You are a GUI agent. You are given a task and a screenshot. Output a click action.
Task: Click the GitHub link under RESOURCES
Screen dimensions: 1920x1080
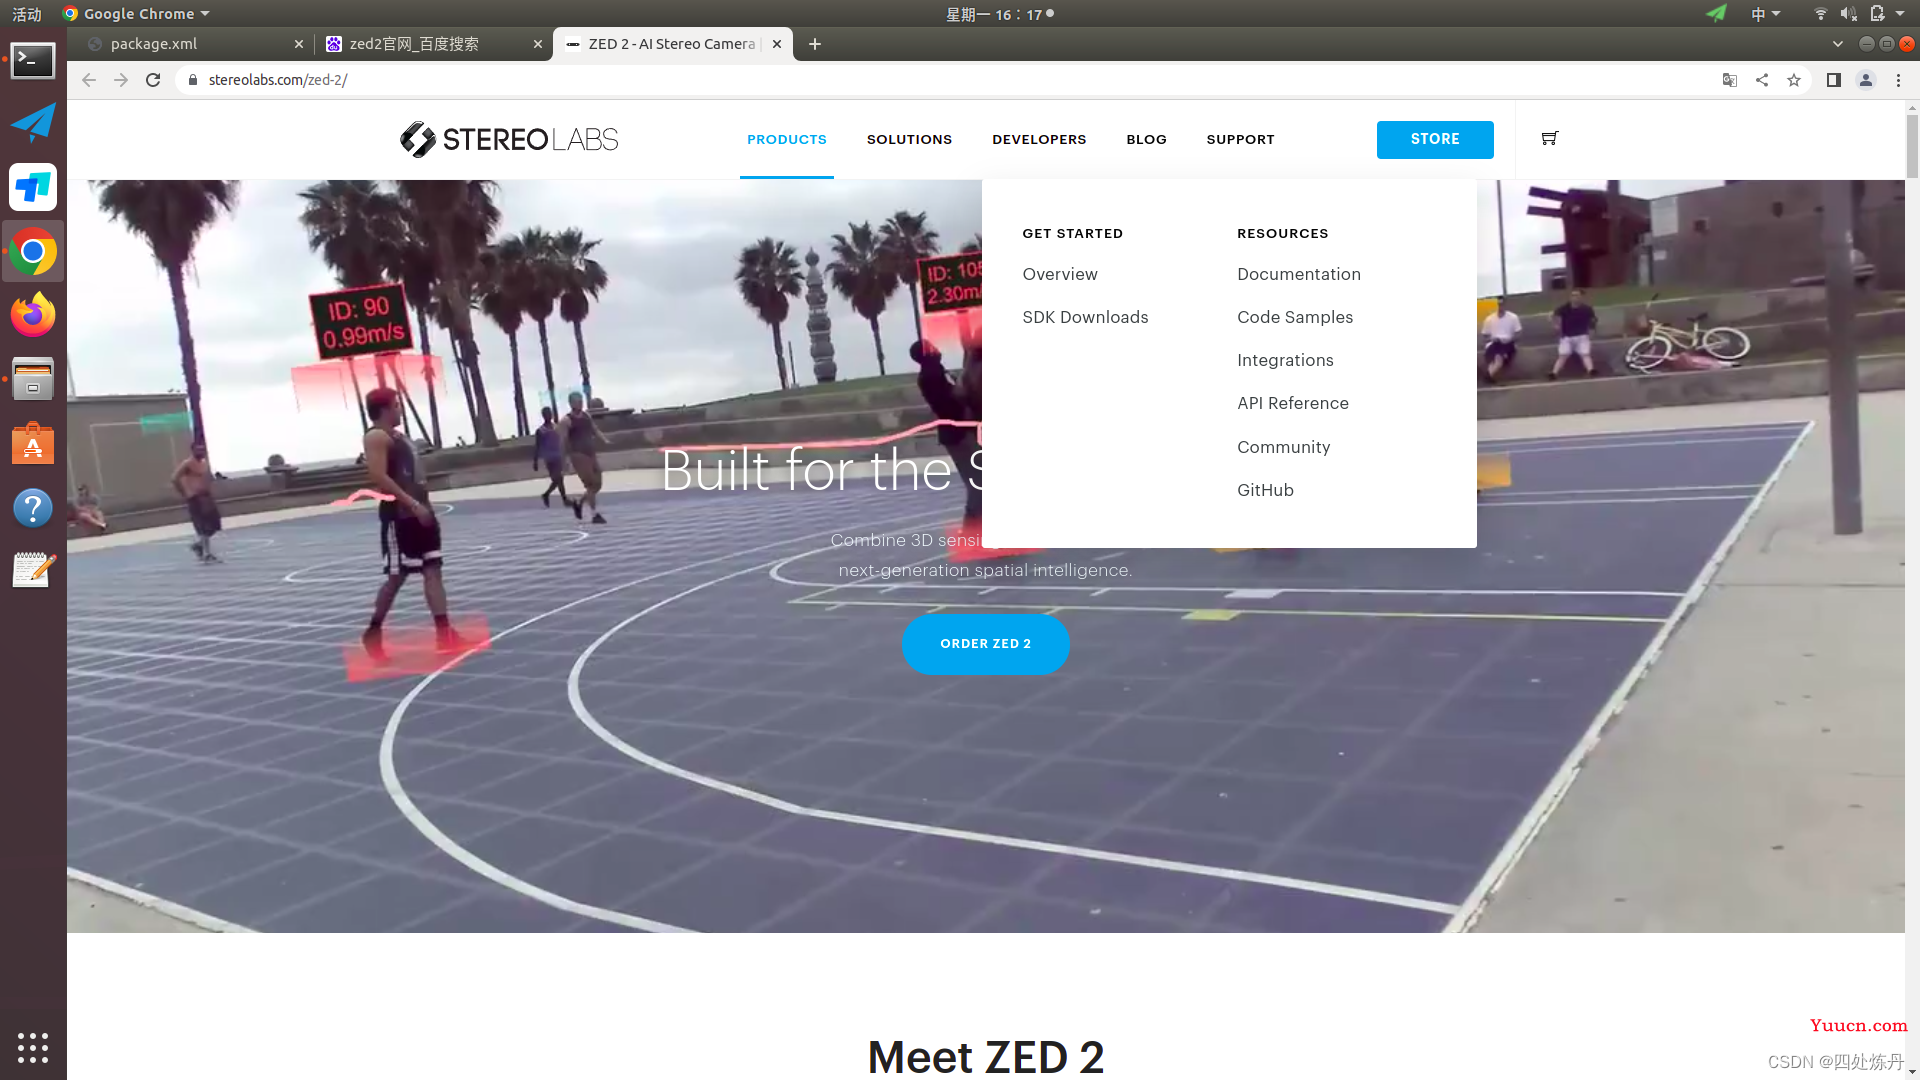click(x=1266, y=489)
